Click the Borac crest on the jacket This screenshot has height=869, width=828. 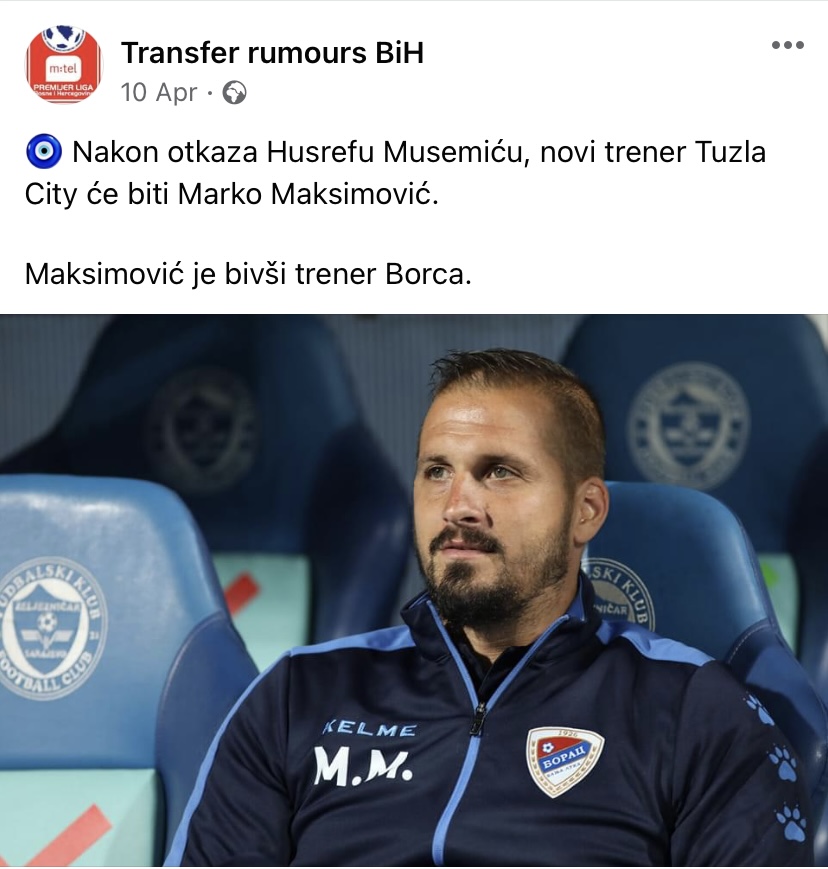point(565,761)
